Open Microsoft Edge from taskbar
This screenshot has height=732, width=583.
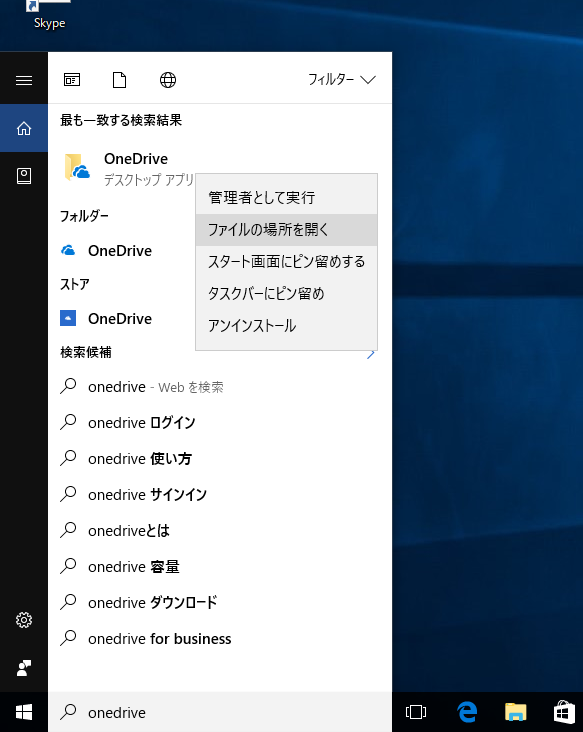point(467,712)
